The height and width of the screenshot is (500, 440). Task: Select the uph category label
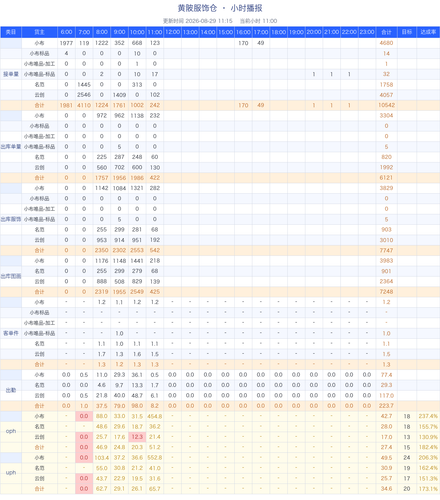pyautogui.click(x=11, y=472)
